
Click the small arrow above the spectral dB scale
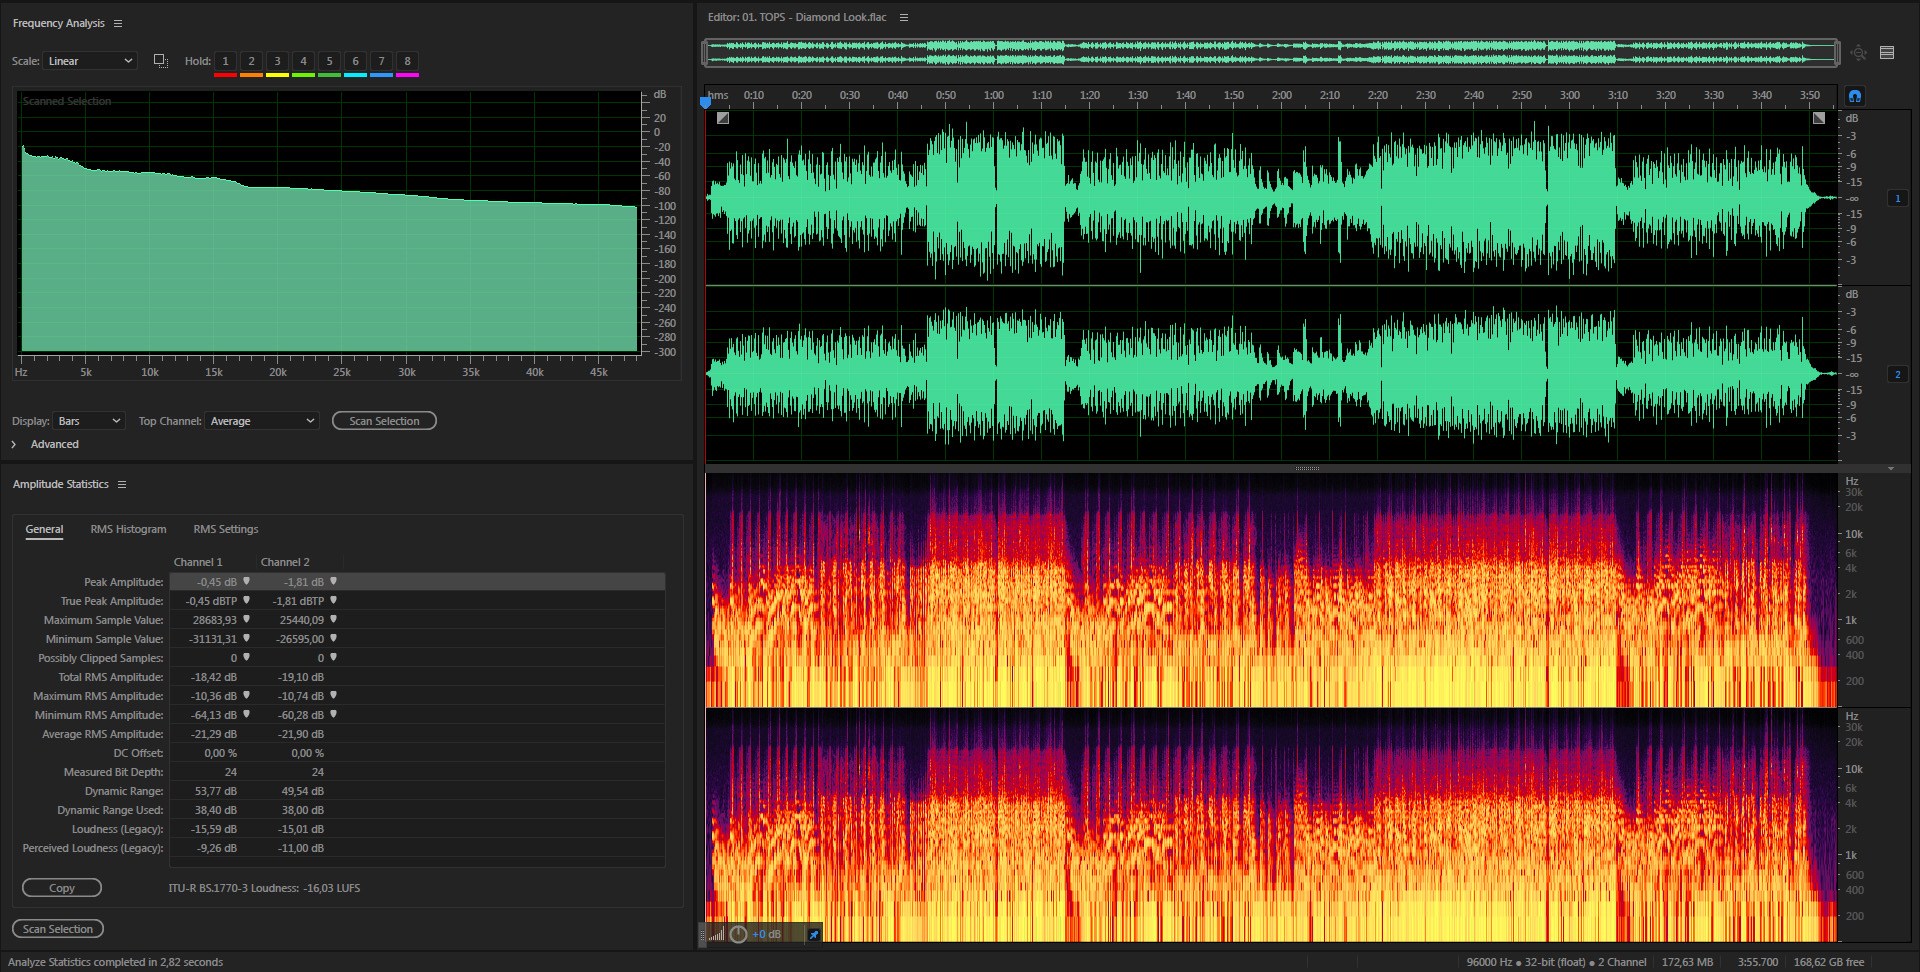pos(1890,468)
